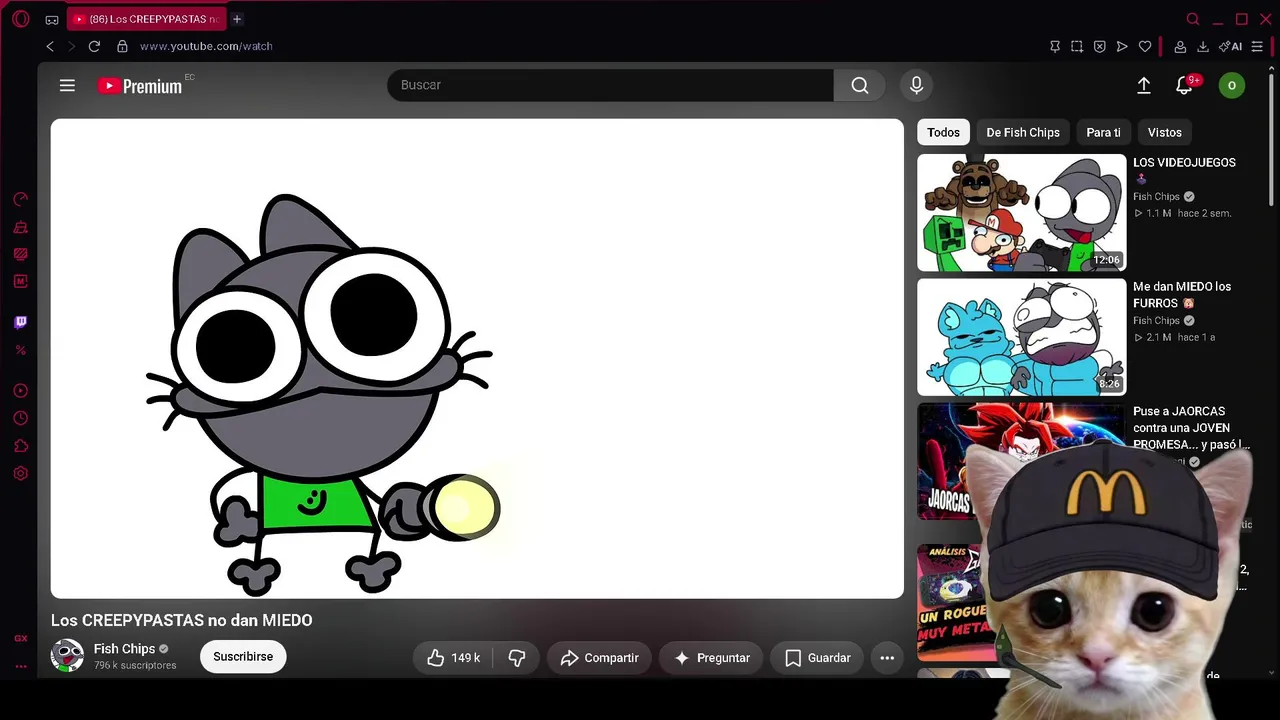Image resolution: width=1280 pixels, height=720 pixels.
Task: Open the sidebar player icon
Action: pos(20,391)
